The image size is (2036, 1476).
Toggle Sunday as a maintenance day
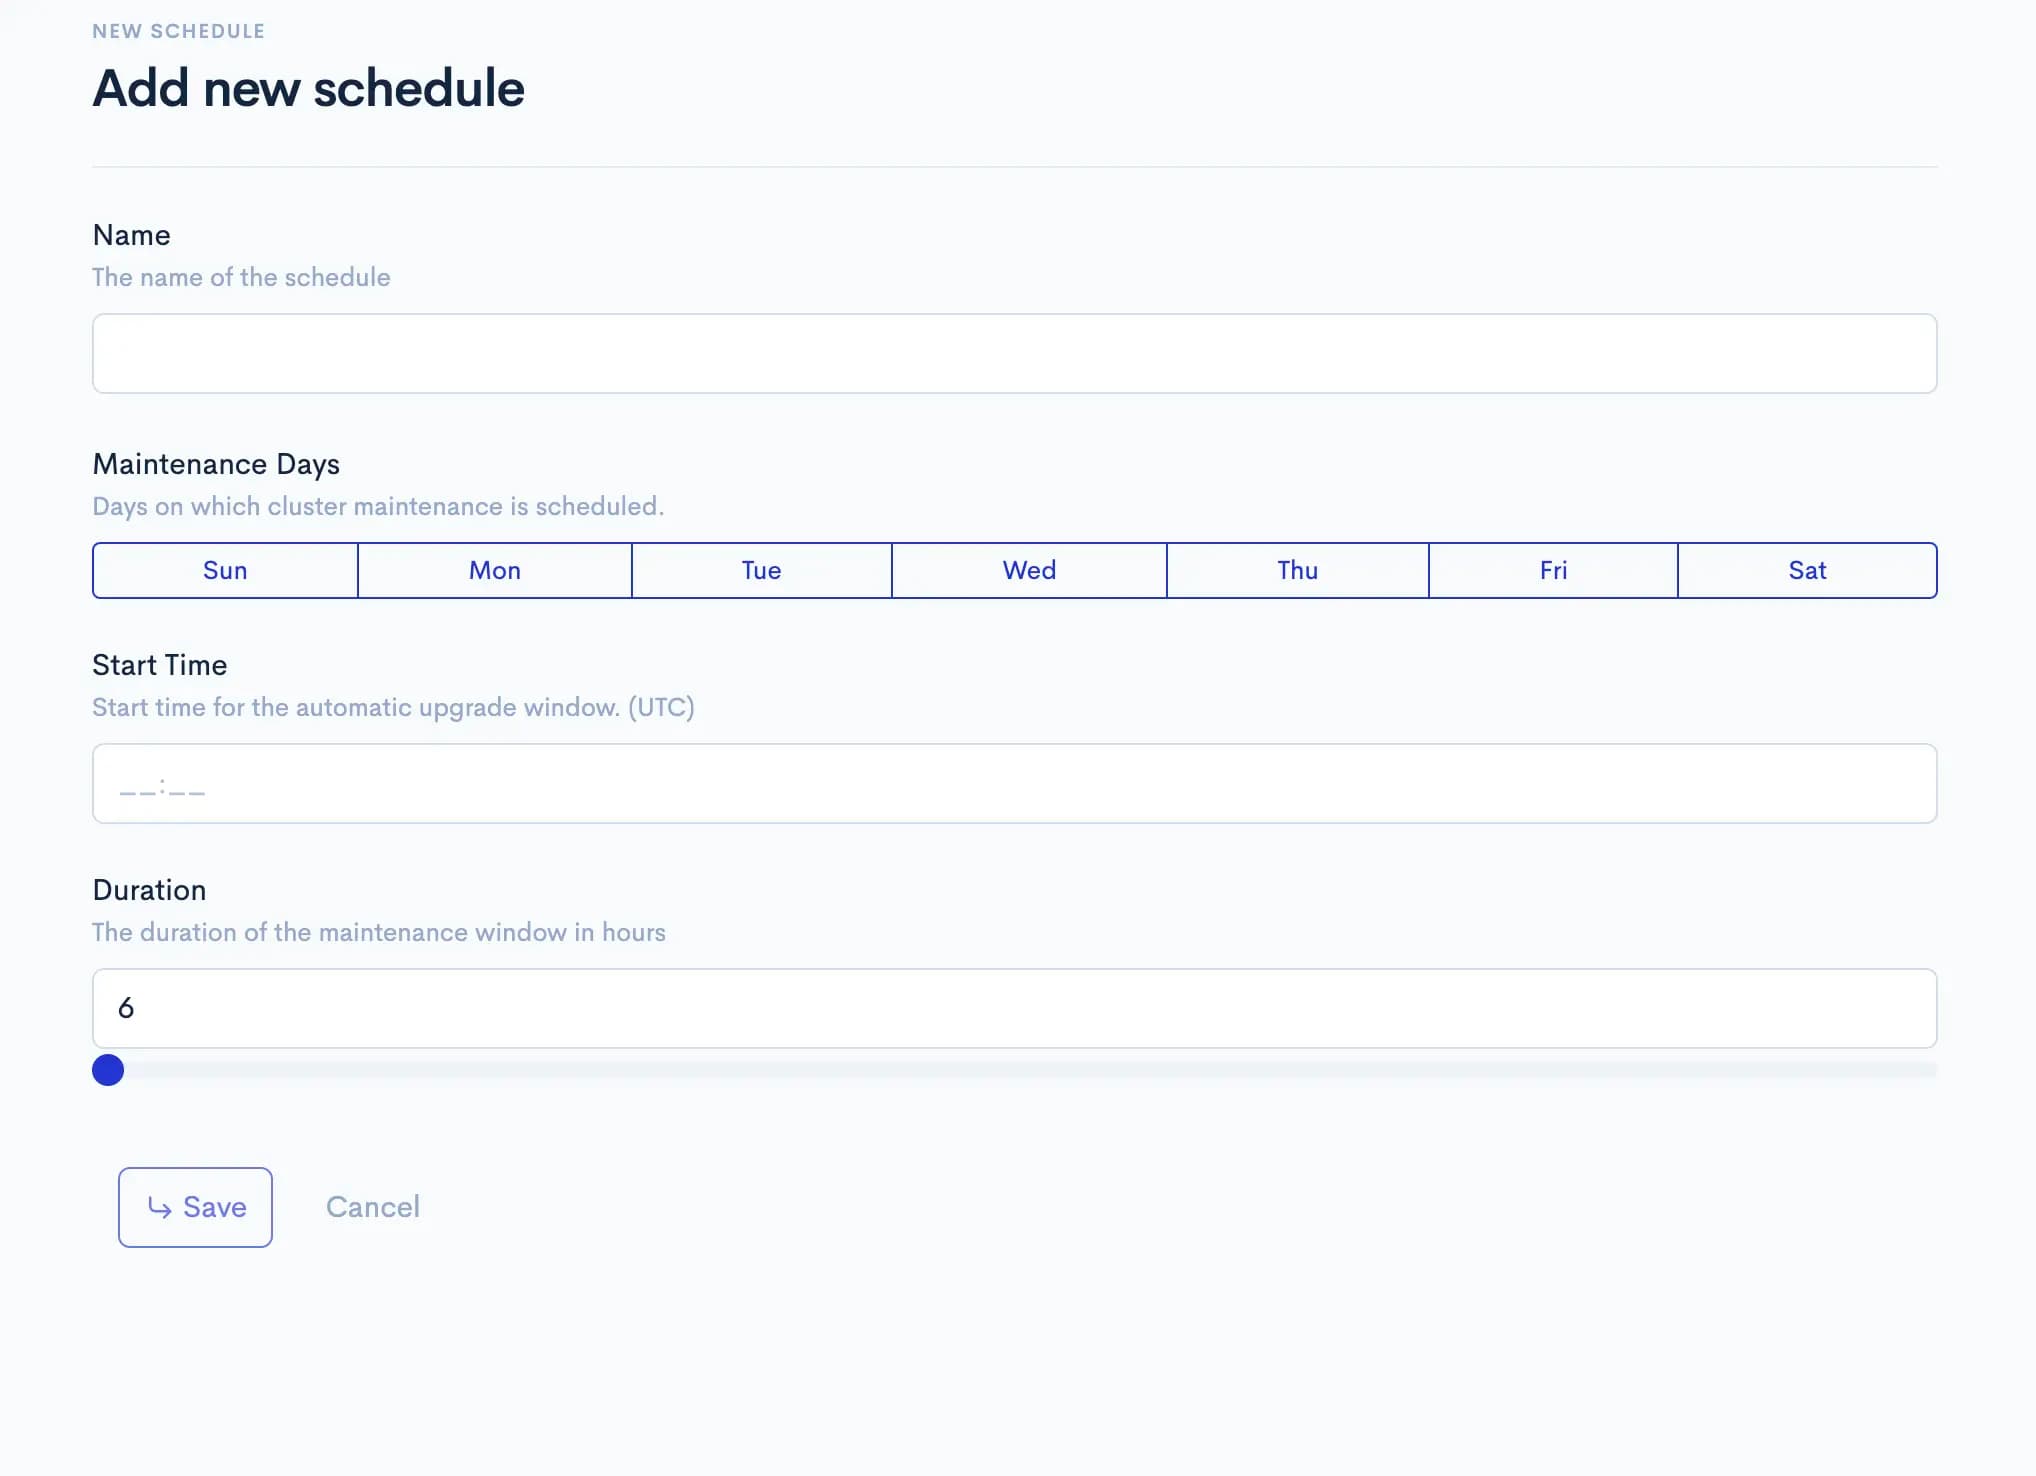[x=224, y=570]
